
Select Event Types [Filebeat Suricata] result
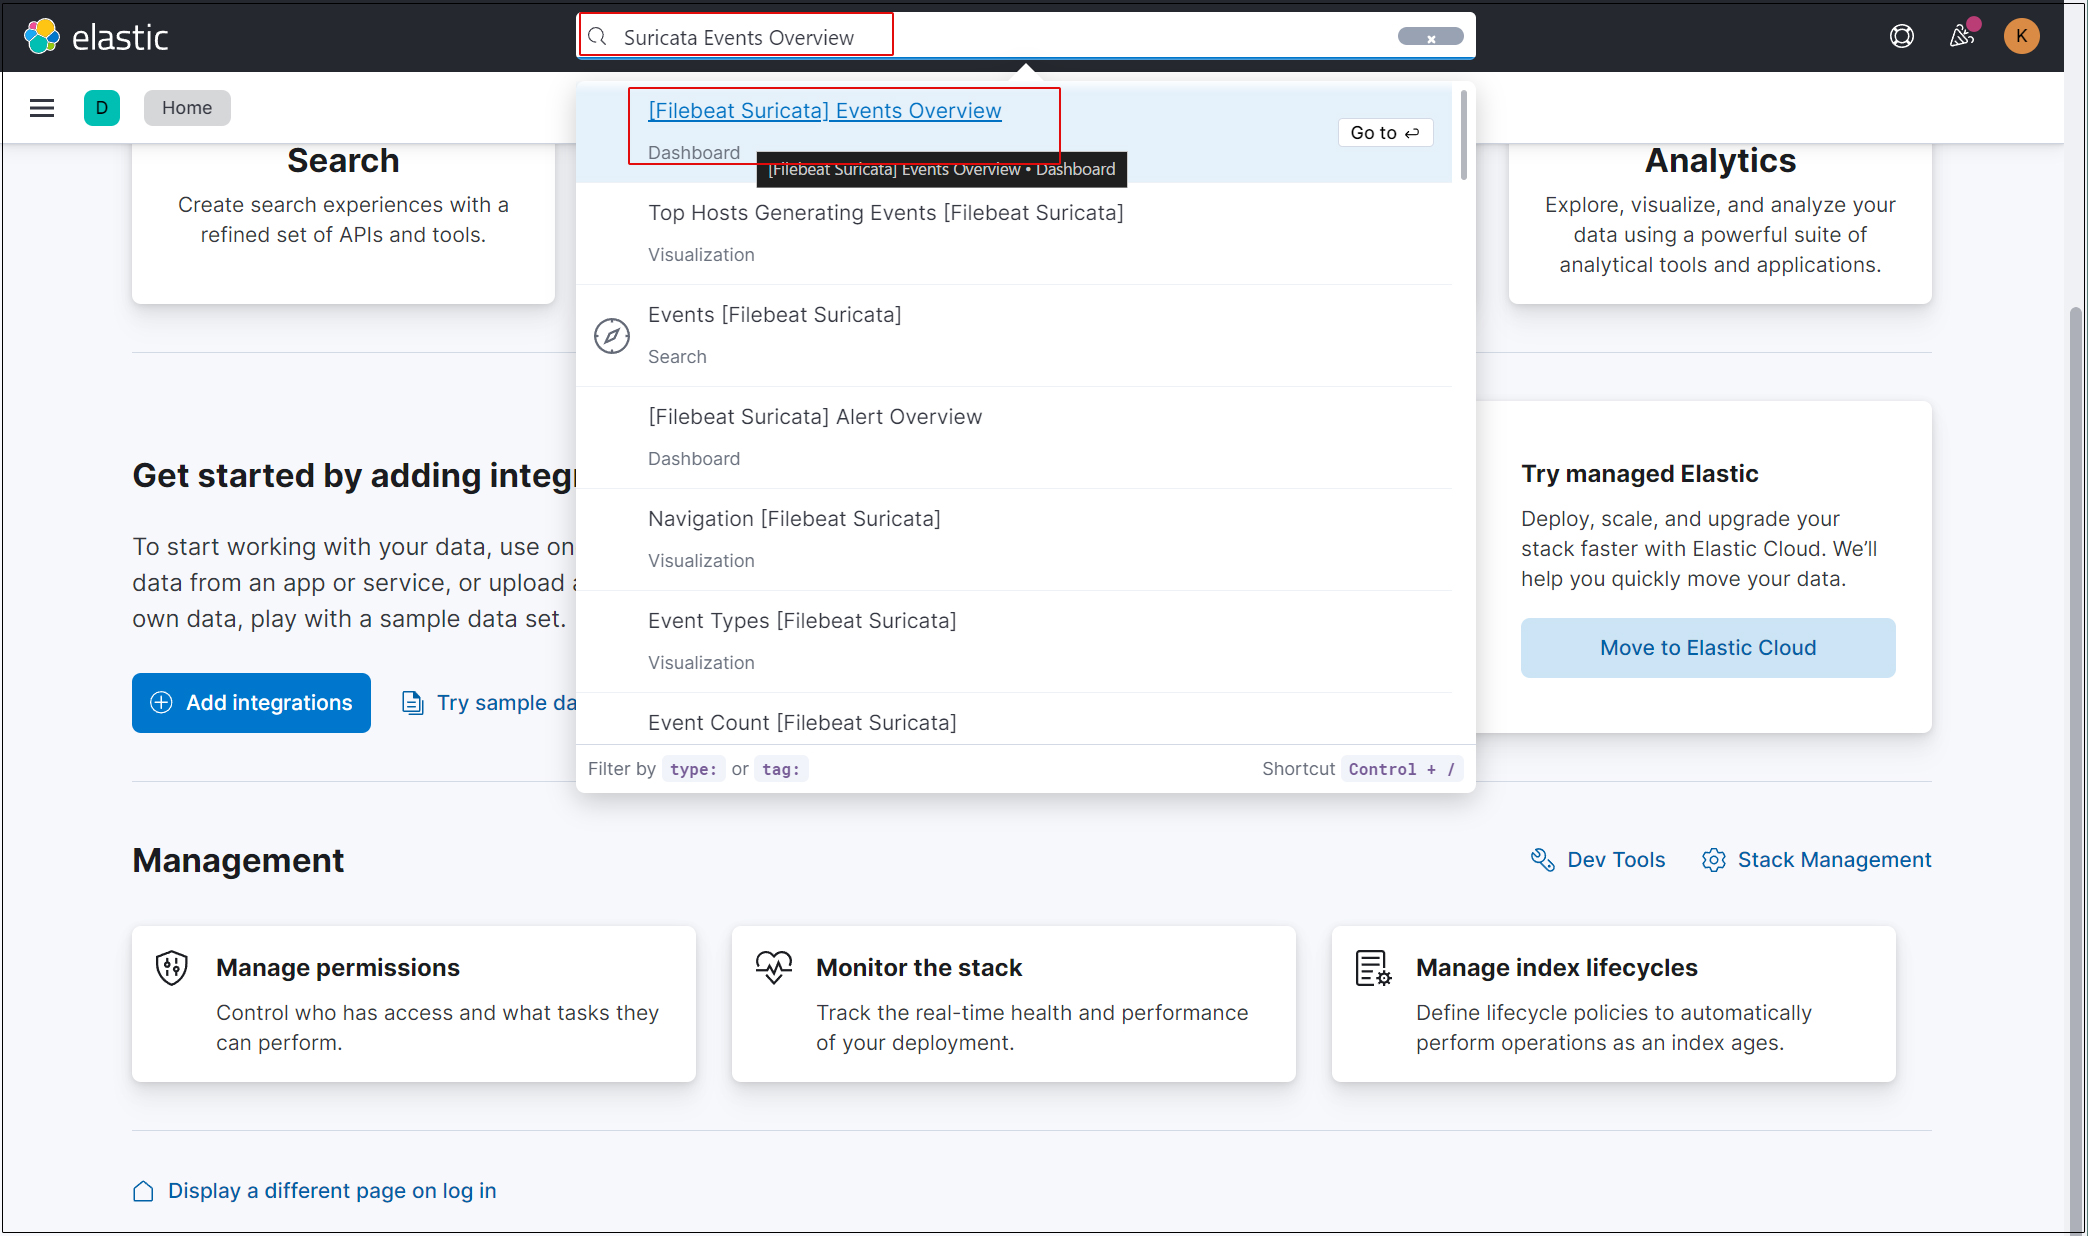(x=1014, y=642)
